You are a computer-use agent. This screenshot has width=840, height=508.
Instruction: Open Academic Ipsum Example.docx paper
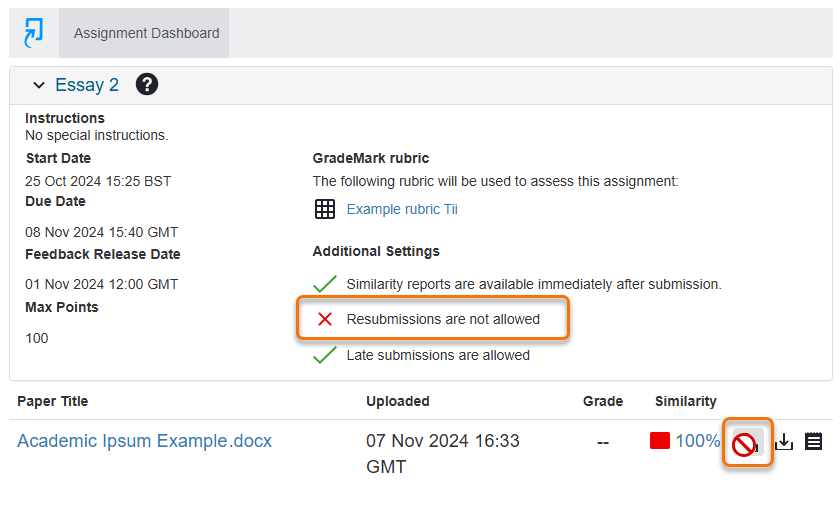(x=144, y=441)
